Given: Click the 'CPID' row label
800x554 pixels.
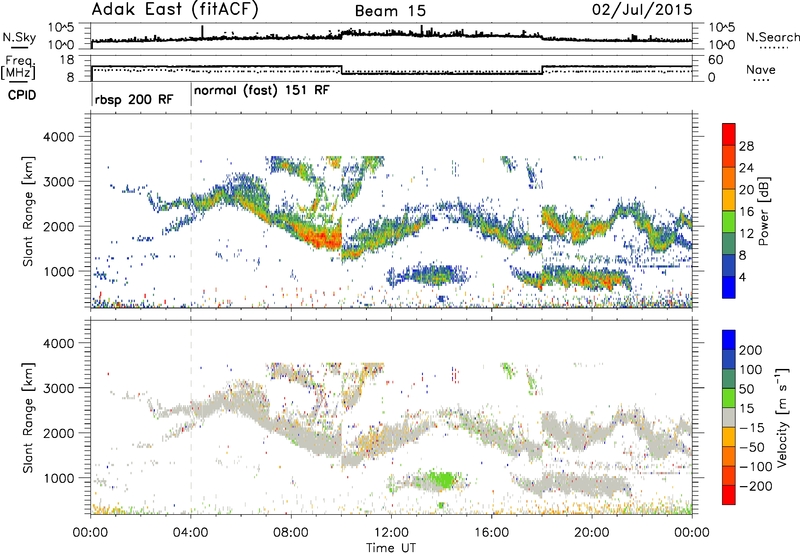Looking at the screenshot, I should 22,95.
